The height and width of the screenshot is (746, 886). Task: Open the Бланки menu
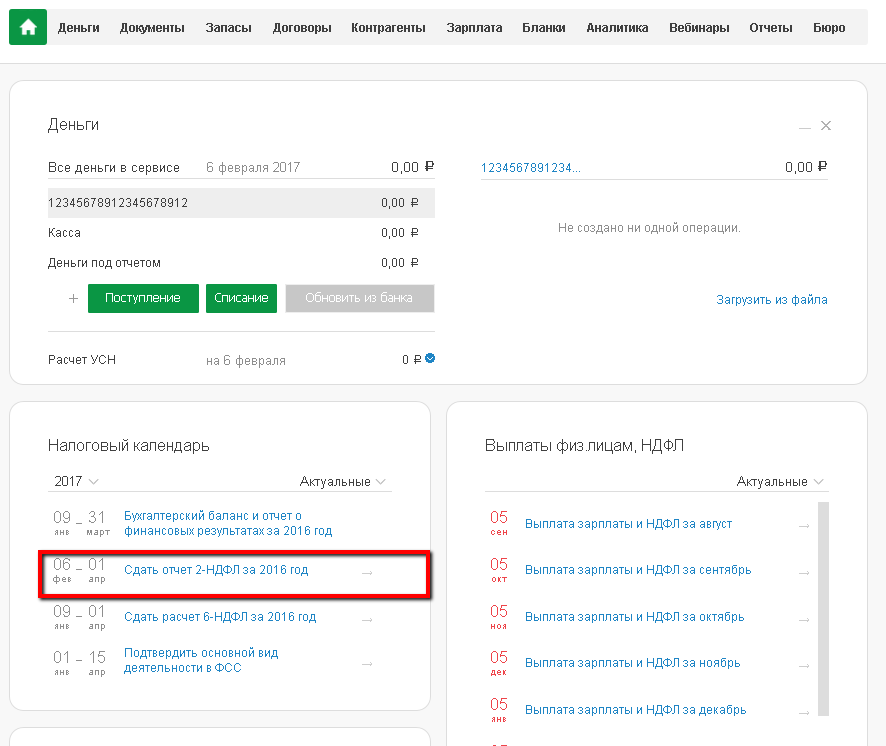(544, 28)
